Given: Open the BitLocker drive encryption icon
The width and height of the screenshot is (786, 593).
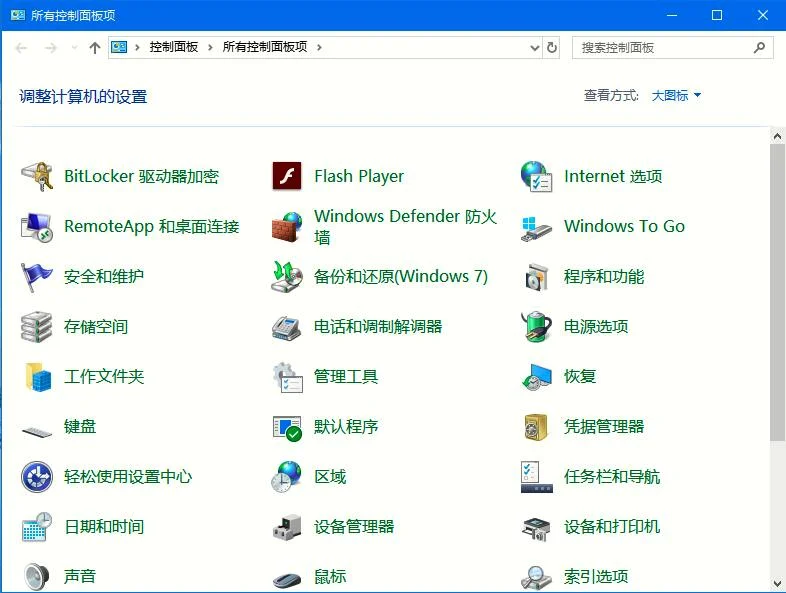Looking at the screenshot, I should (37, 177).
